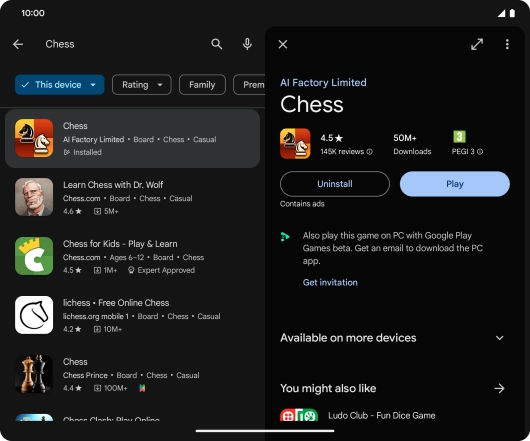Toggle the Family filter chip
The height and width of the screenshot is (441, 530).
pos(202,85)
